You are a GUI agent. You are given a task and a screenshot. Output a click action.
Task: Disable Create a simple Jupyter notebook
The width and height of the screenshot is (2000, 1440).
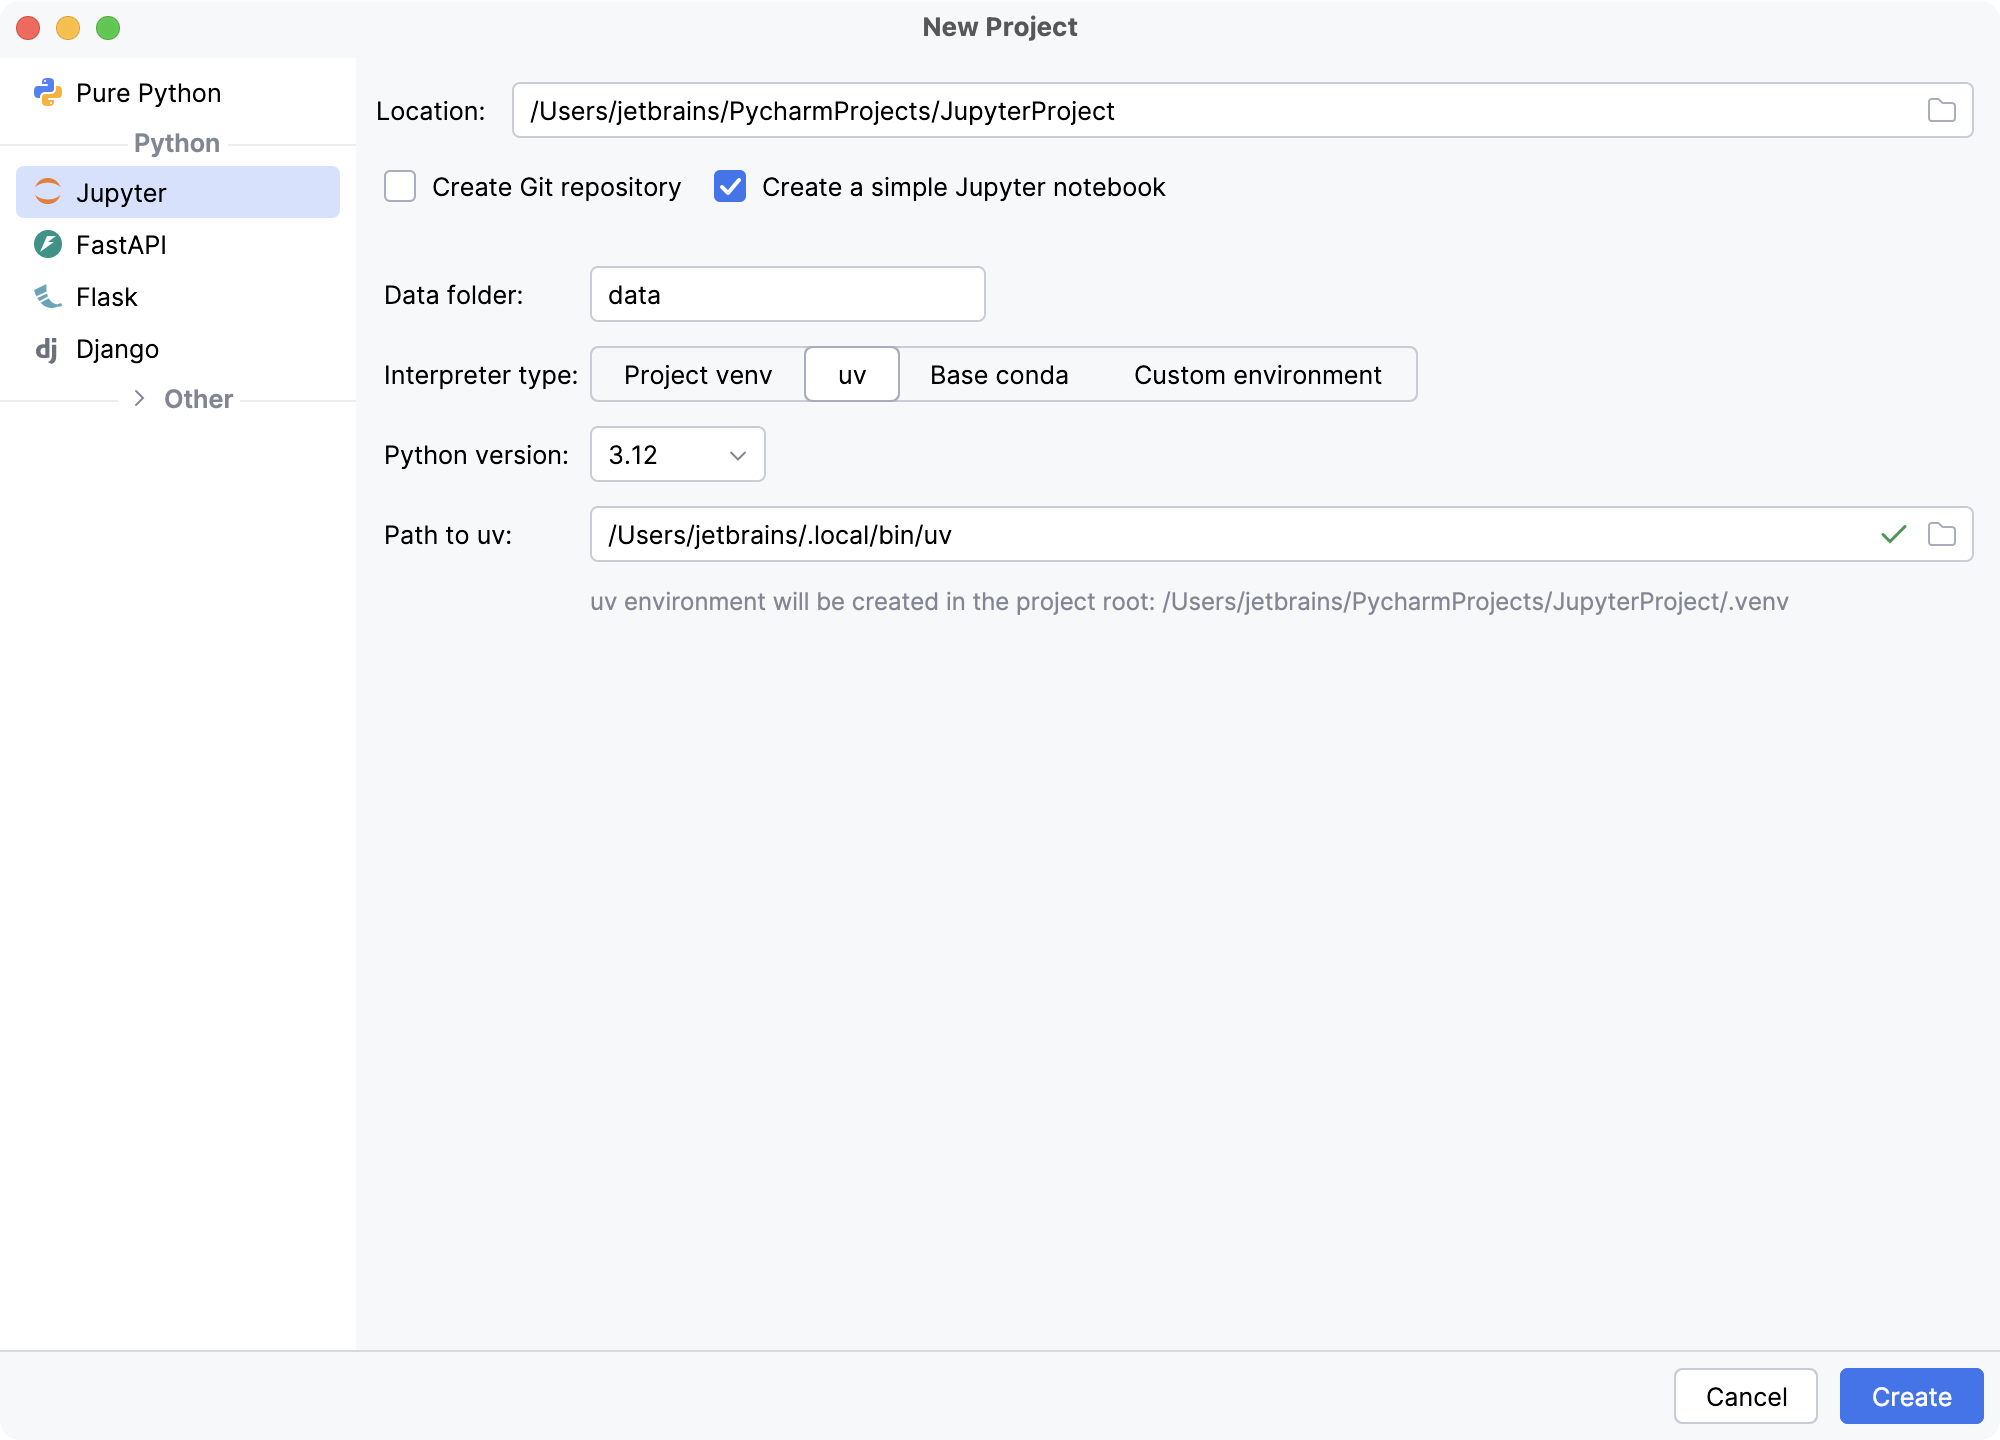[729, 187]
